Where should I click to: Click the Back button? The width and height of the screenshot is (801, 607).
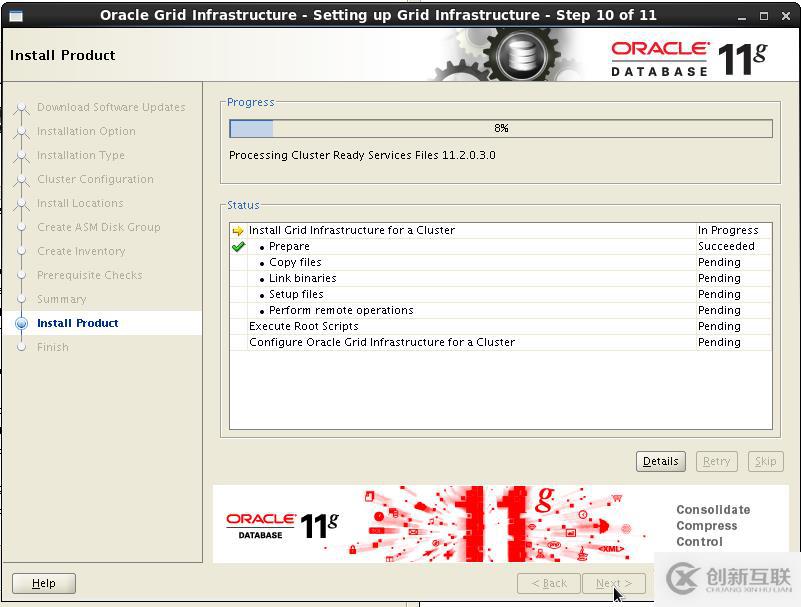(x=549, y=583)
